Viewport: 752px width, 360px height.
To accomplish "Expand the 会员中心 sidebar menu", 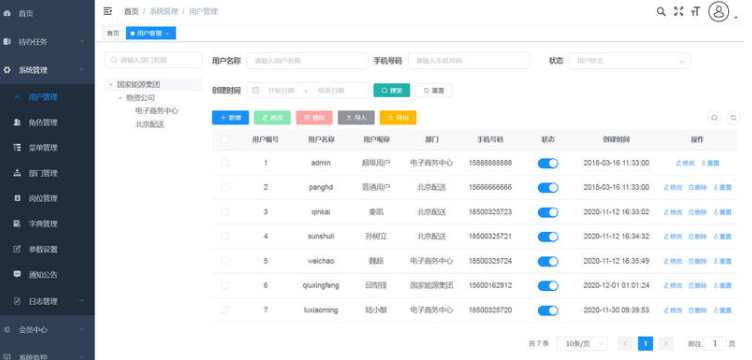I will coord(82,330).
